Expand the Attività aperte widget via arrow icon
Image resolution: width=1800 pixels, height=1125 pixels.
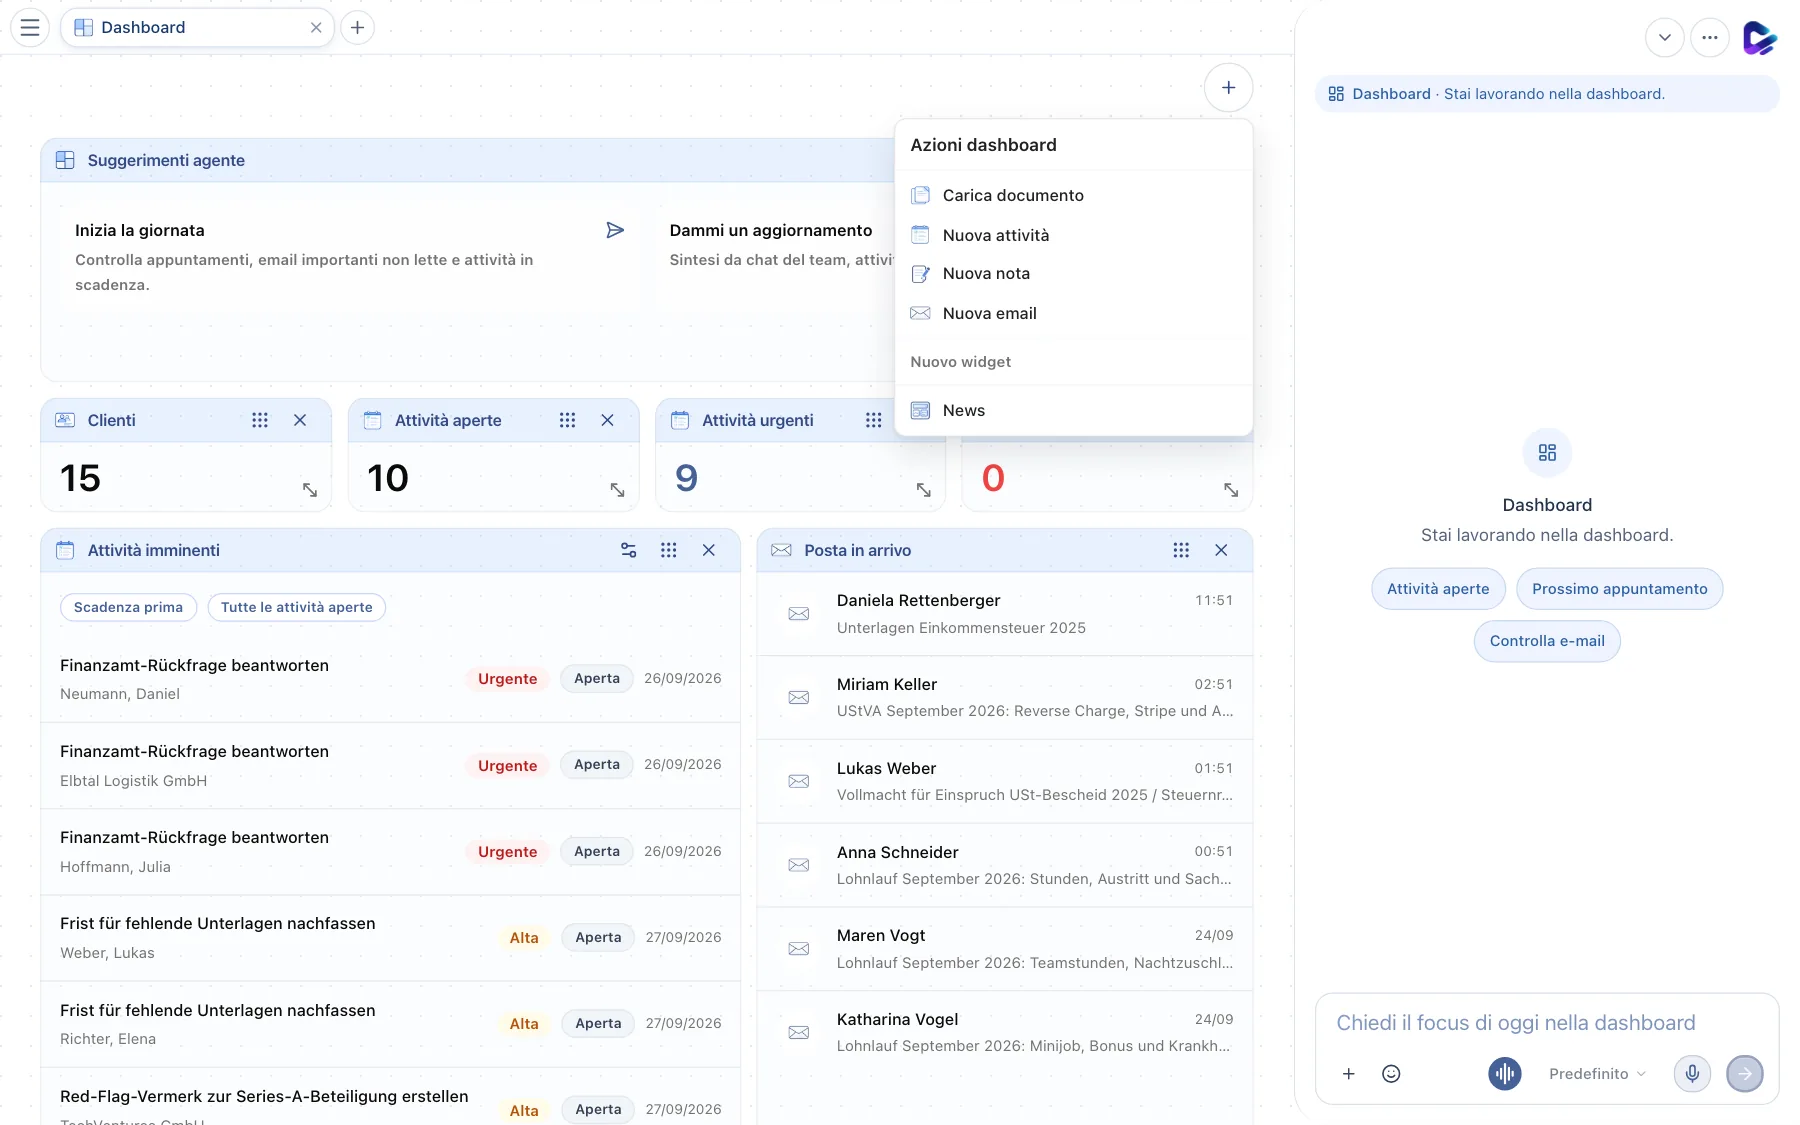point(617,490)
